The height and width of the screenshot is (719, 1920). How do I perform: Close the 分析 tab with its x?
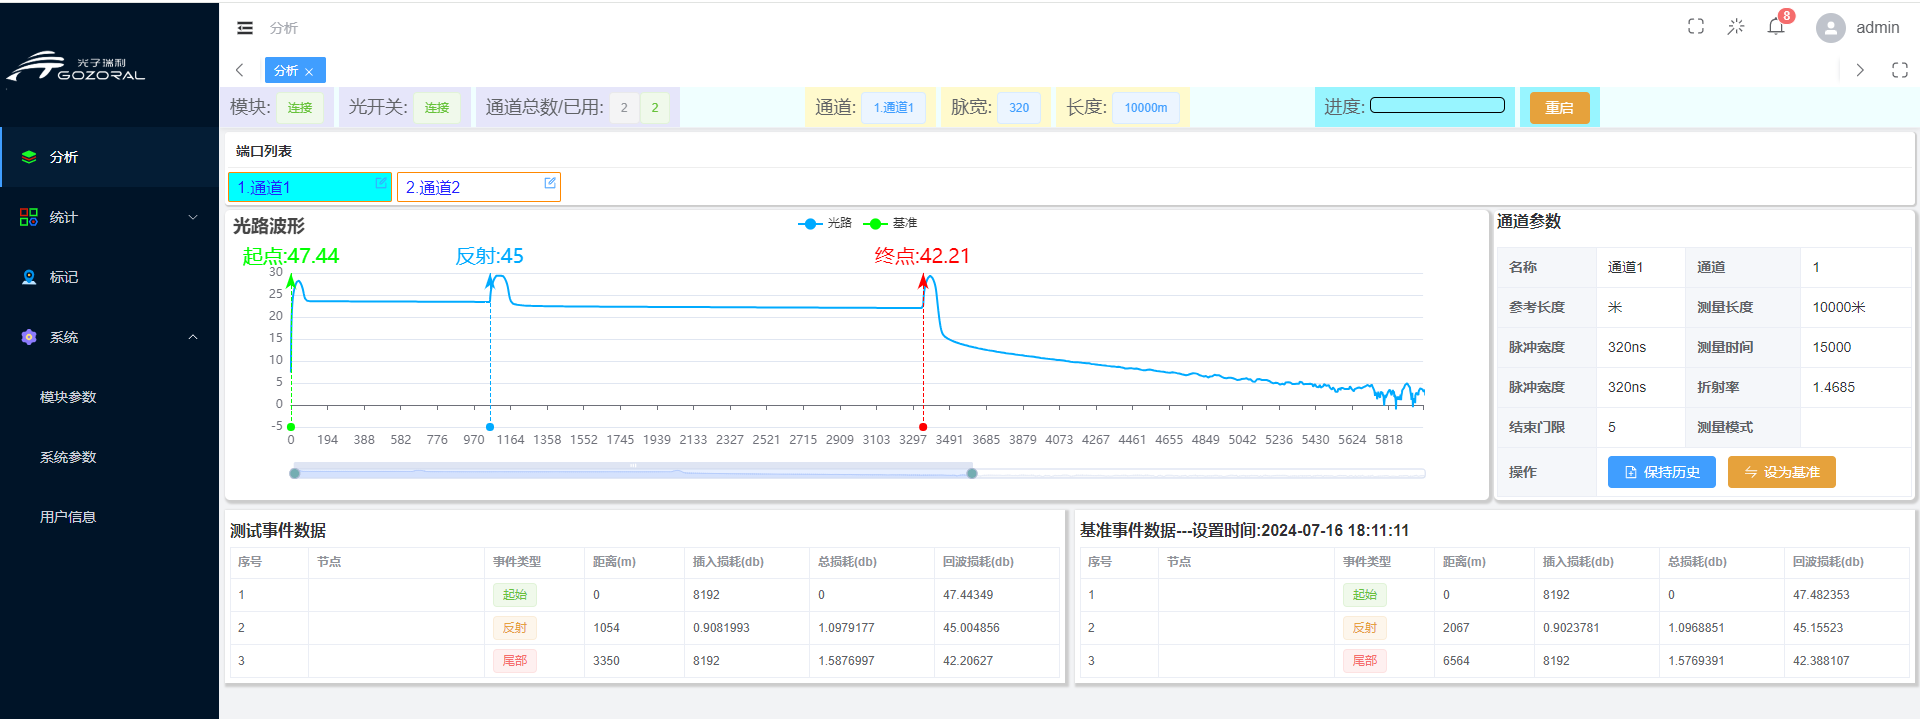310,71
